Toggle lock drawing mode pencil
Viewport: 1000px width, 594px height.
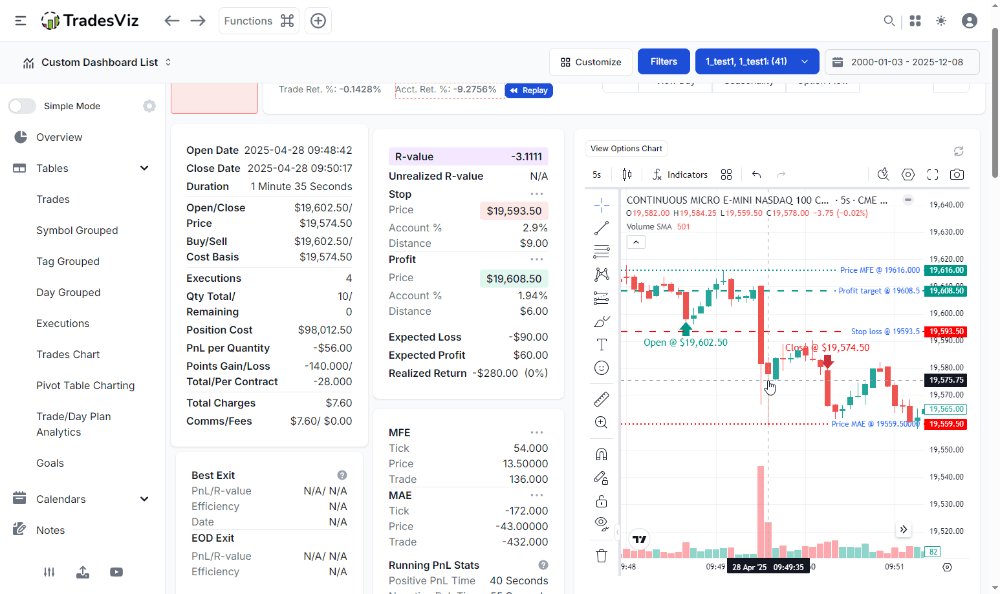601,477
